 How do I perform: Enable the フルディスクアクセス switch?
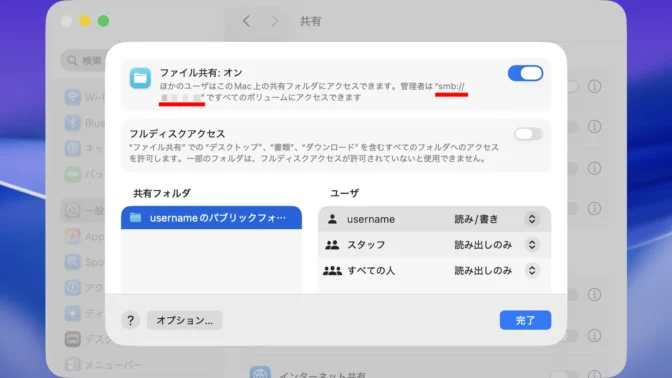(x=528, y=134)
